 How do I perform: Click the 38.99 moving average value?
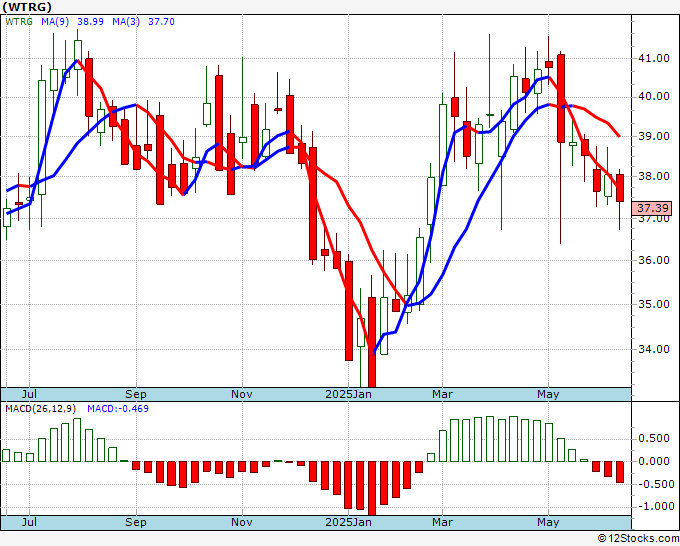(90, 22)
